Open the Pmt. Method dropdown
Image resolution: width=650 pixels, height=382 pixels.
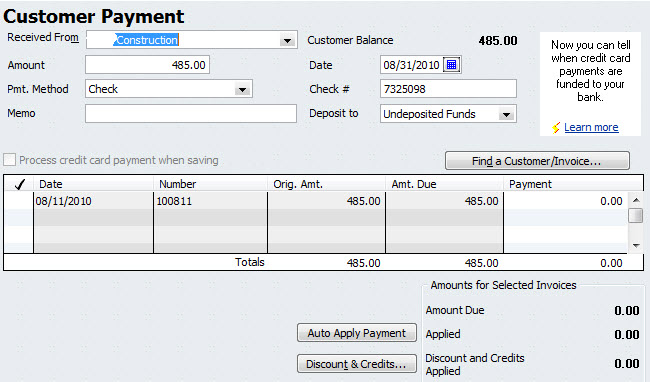(242, 89)
